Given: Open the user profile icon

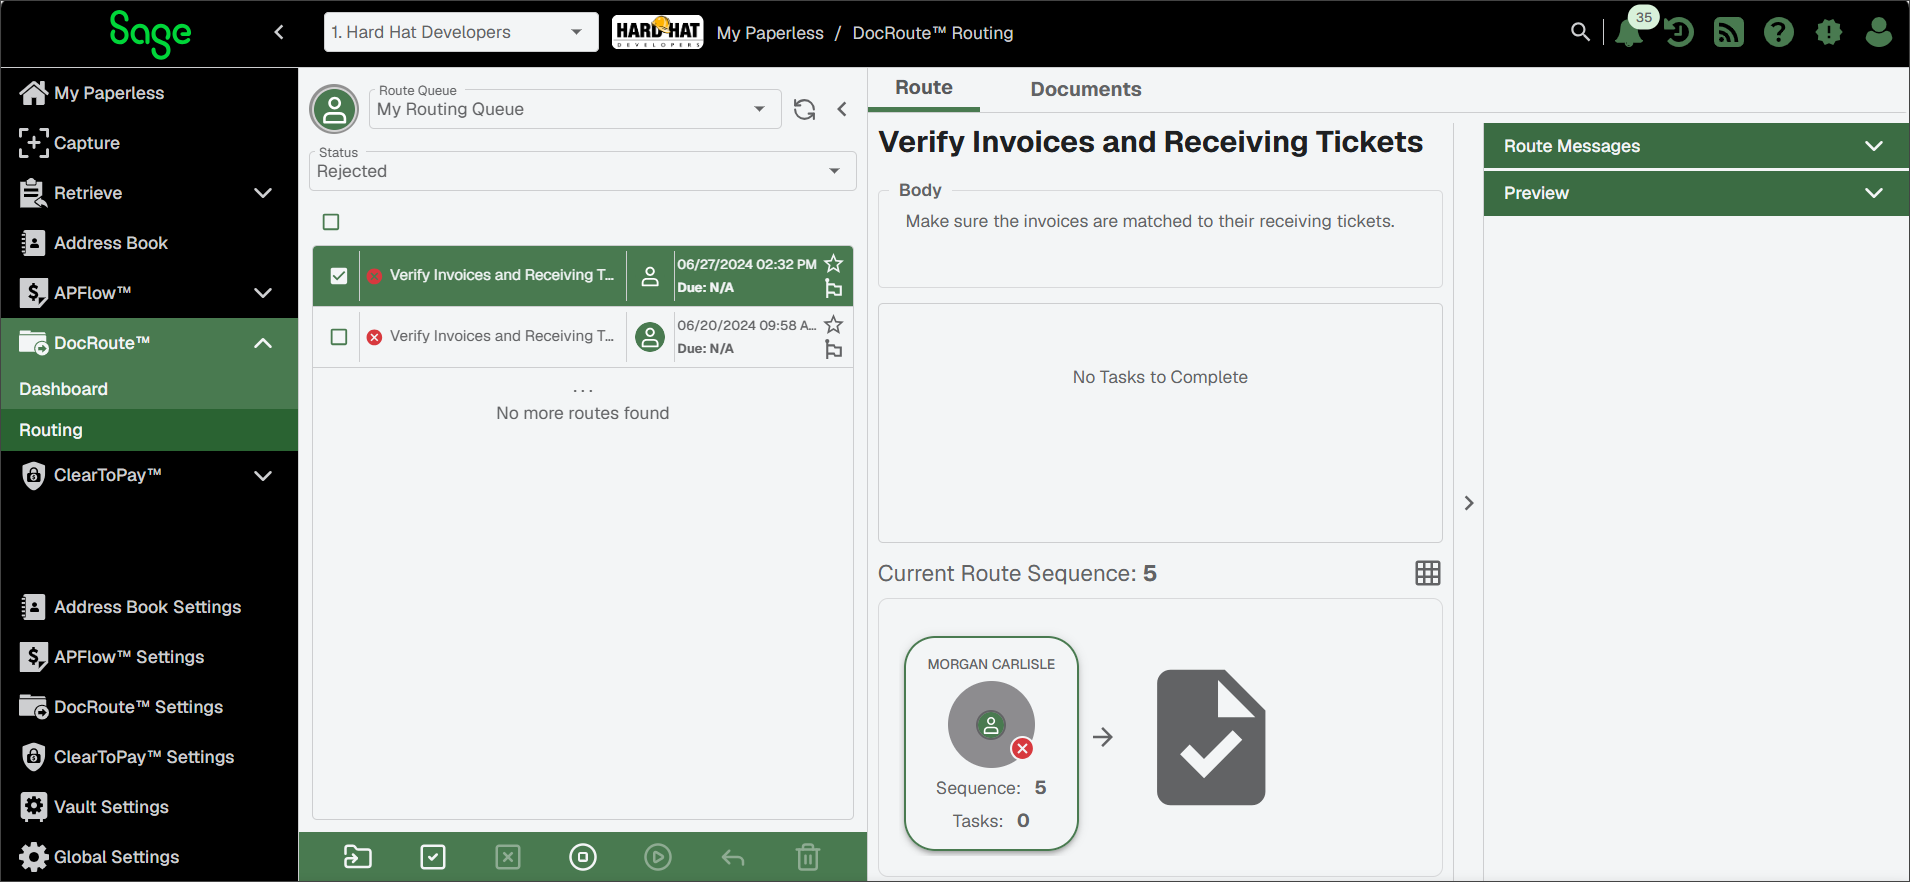Looking at the screenshot, I should tap(1879, 32).
